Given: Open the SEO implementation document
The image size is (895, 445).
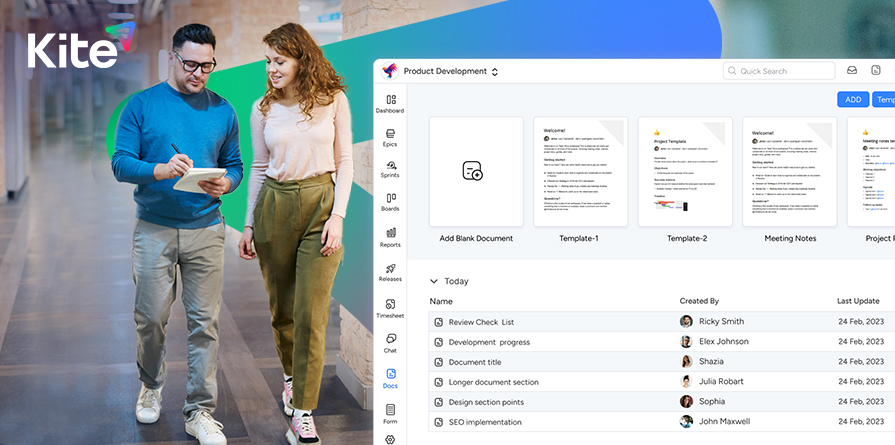Looking at the screenshot, I should pos(485,422).
